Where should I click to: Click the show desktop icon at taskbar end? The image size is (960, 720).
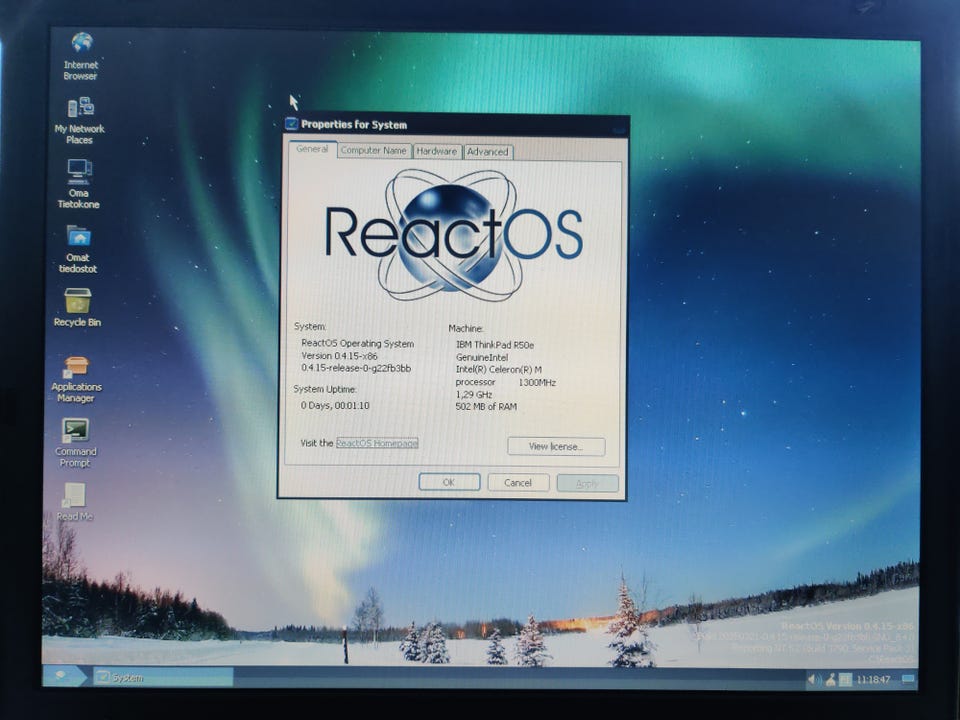(x=908, y=680)
